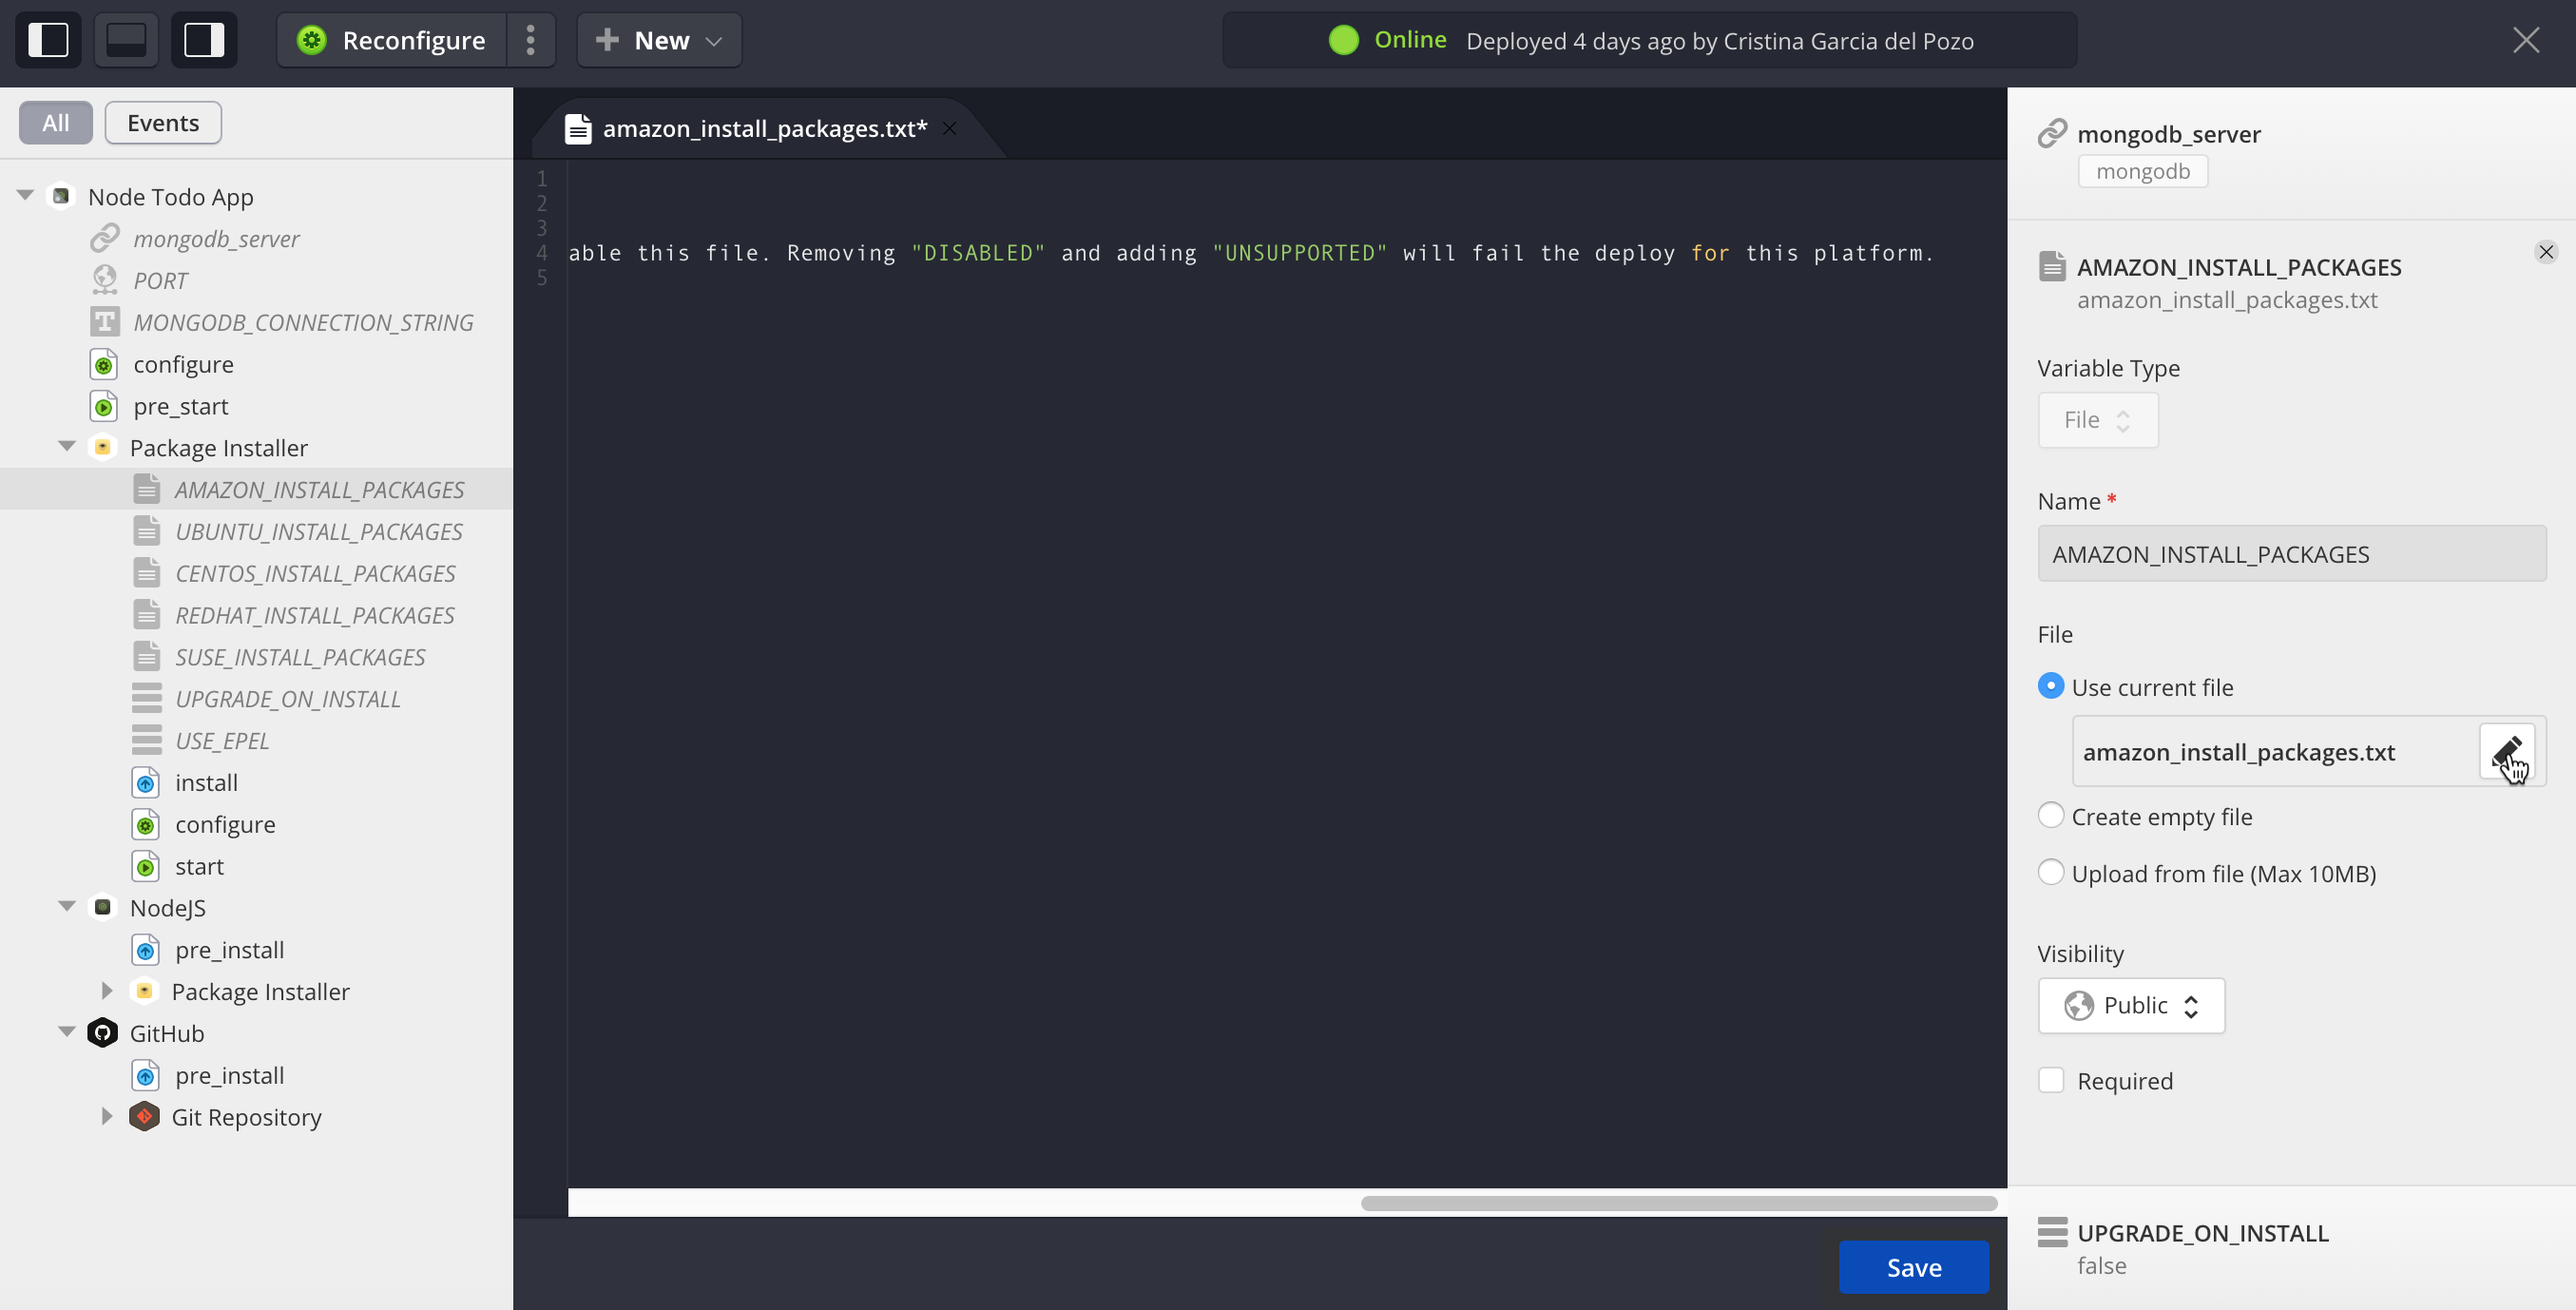Toggle the bottom panel layout icon
2576x1310 pixels.
126,40
